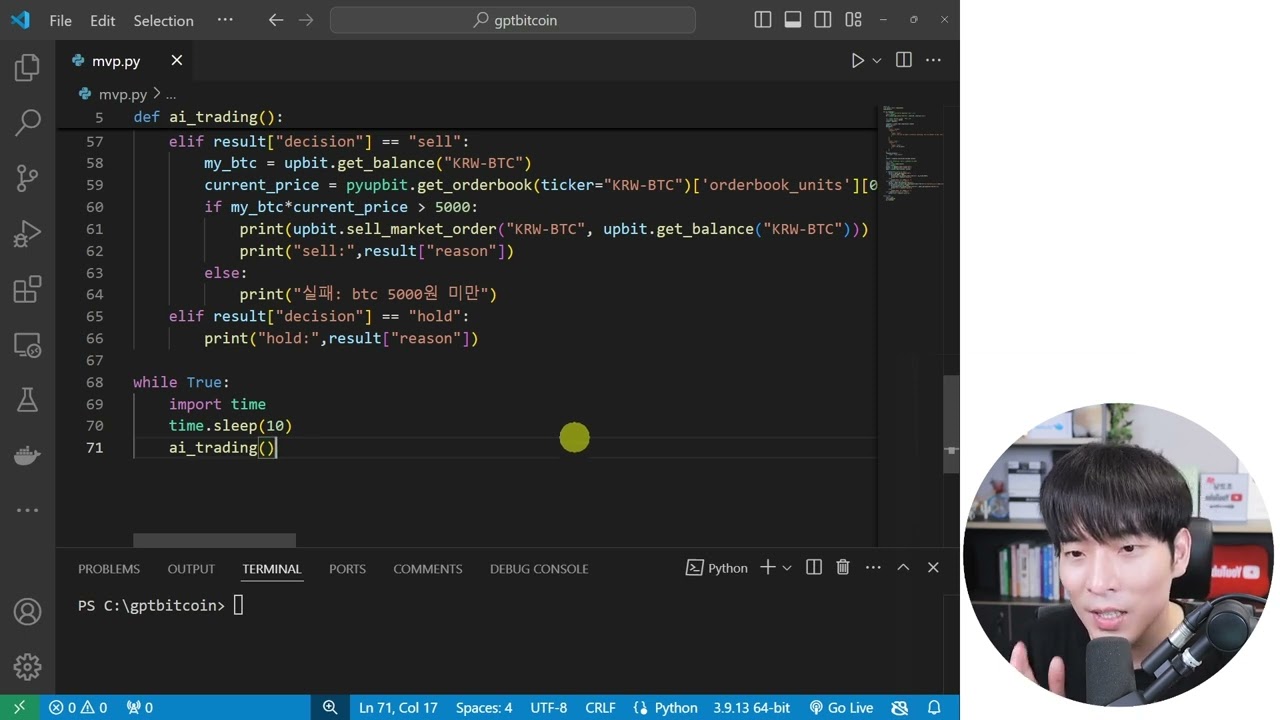Close the mvp.py tab
1280x720 pixels.
click(x=176, y=60)
